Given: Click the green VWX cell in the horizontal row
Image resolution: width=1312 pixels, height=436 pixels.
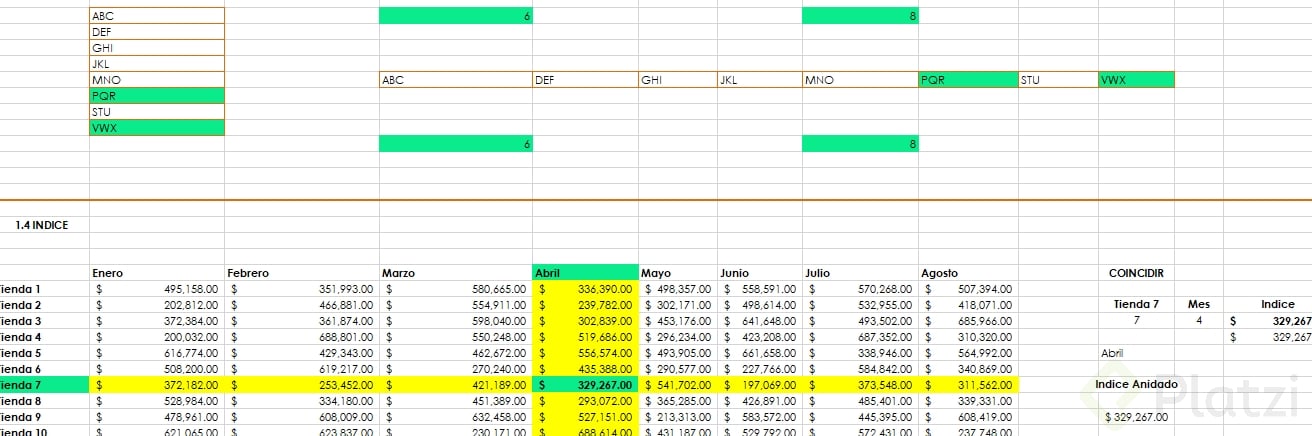Looking at the screenshot, I should (x=1136, y=80).
